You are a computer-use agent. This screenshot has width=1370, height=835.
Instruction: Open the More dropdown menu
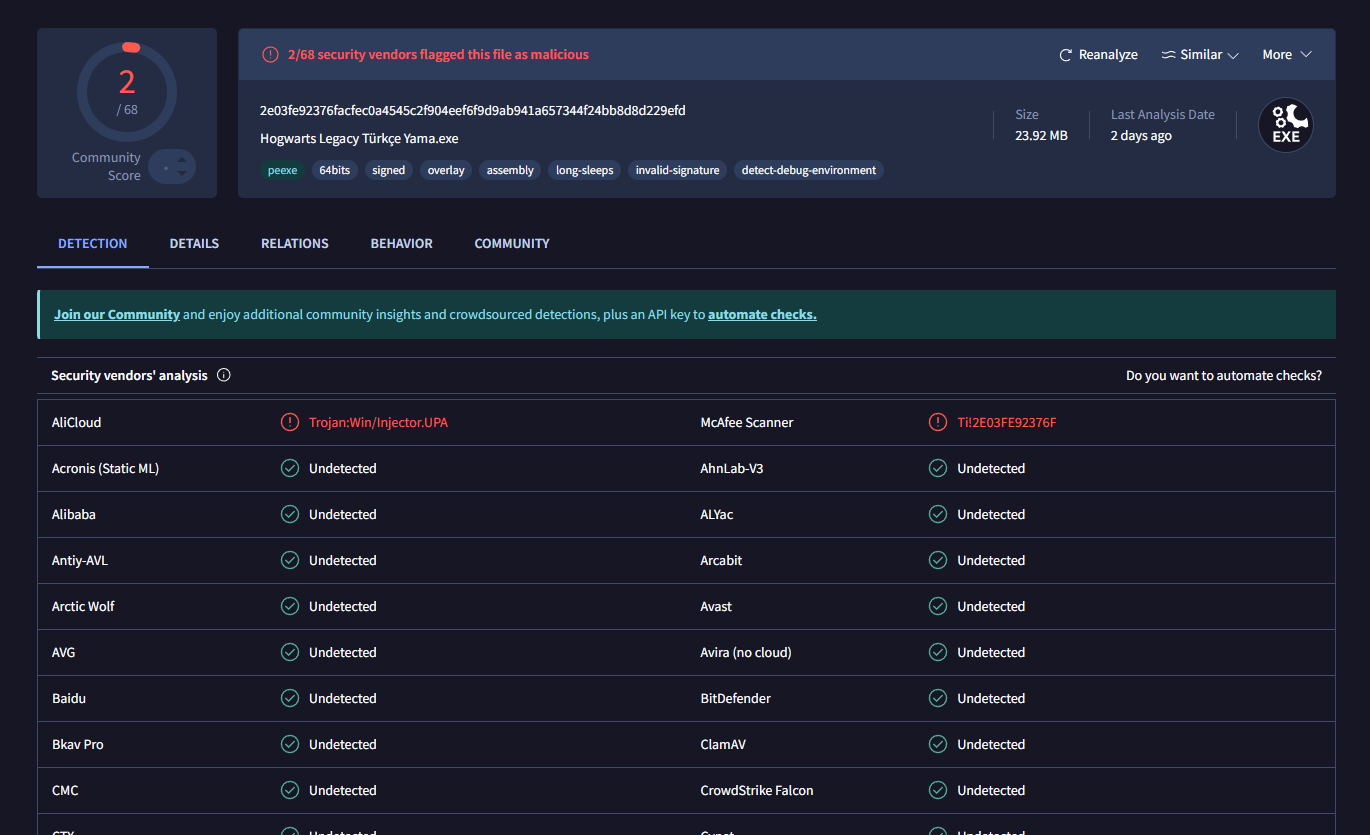coord(1287,55)
